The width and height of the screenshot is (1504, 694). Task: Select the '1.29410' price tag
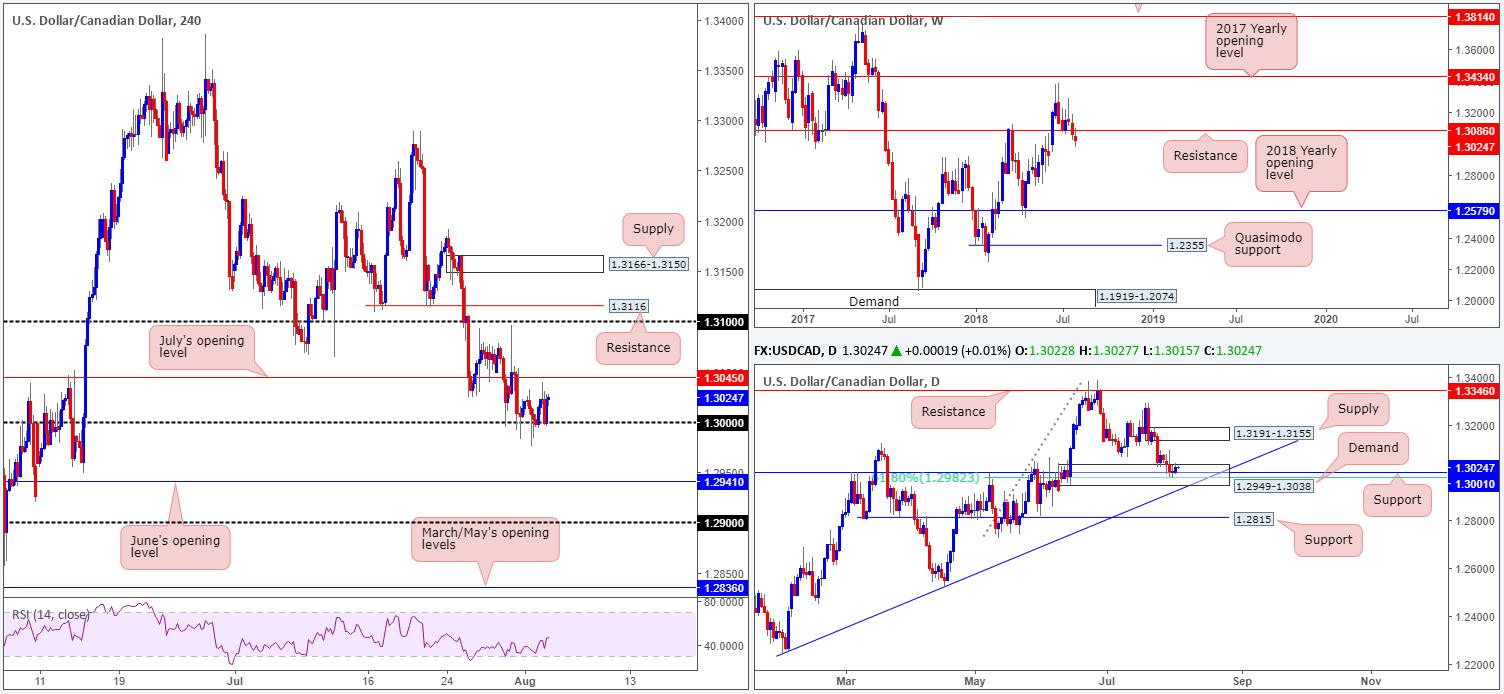point(723,481)
